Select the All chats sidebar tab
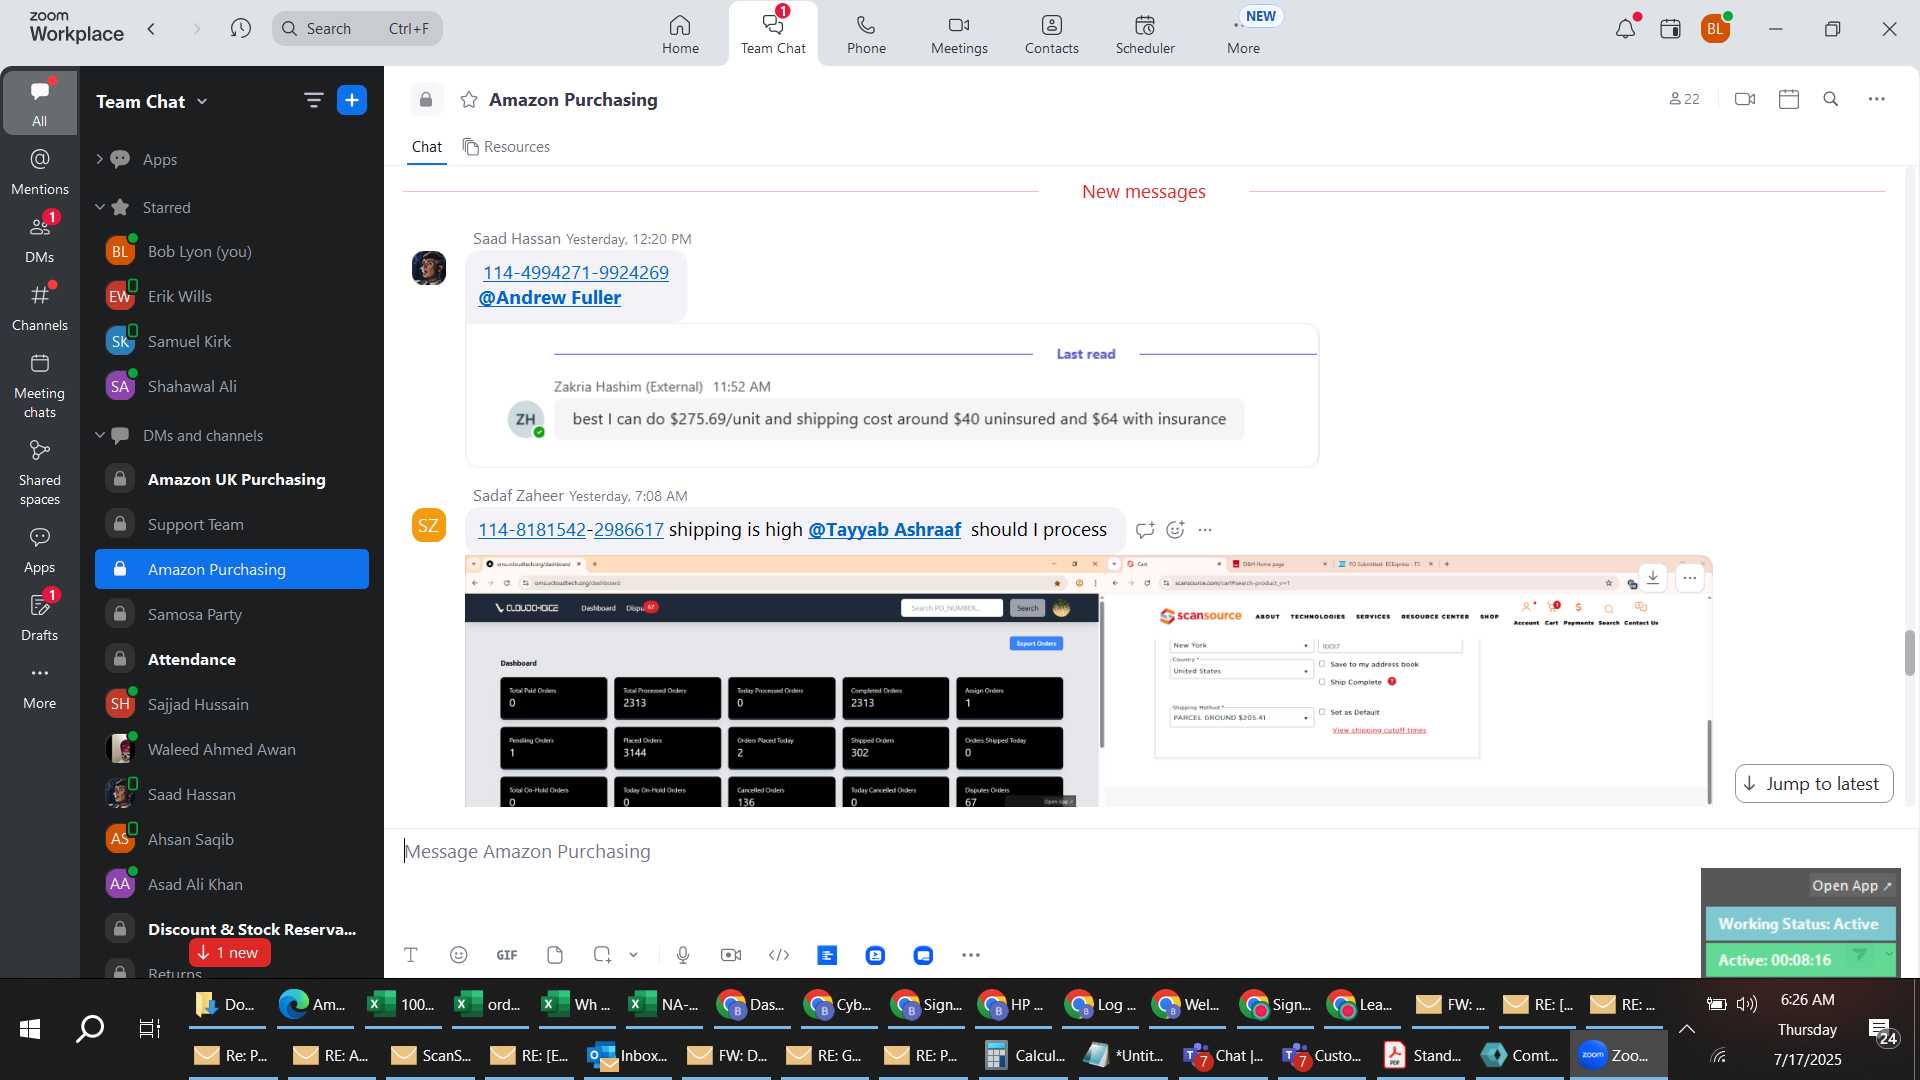 (40, 103)
